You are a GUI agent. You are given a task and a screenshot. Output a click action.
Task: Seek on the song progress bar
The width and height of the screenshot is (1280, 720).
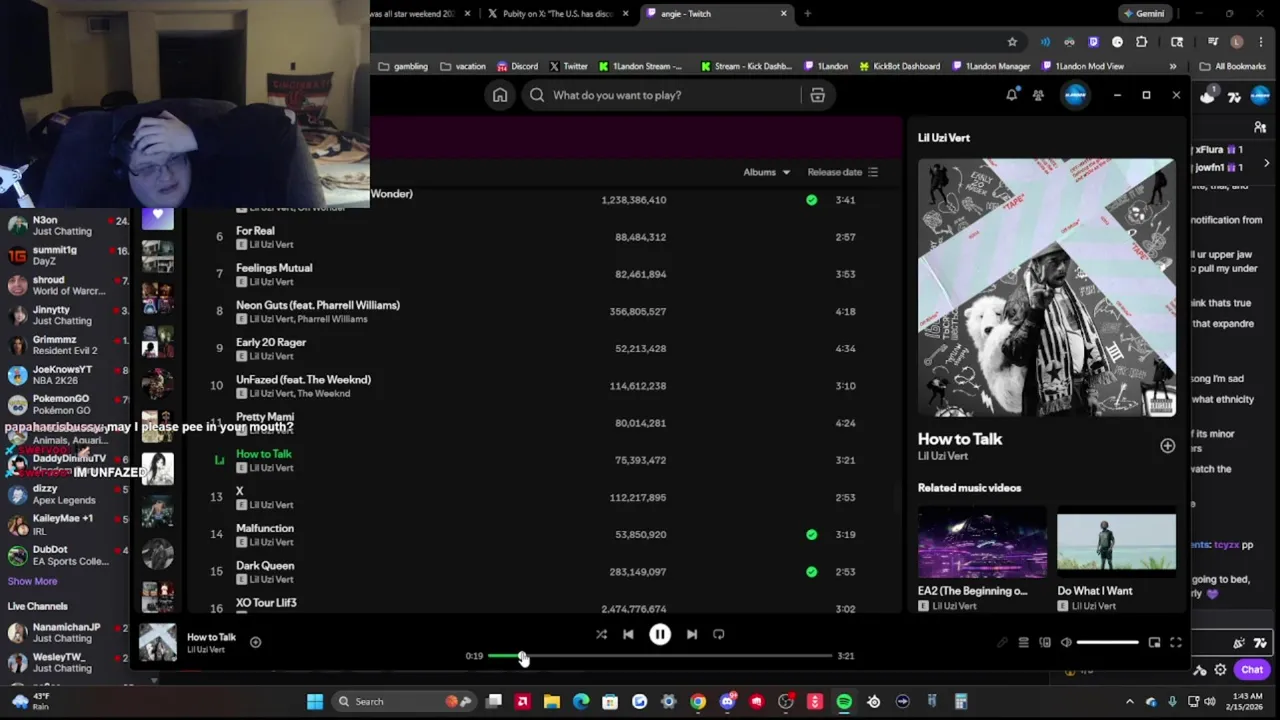coord(660,656)
